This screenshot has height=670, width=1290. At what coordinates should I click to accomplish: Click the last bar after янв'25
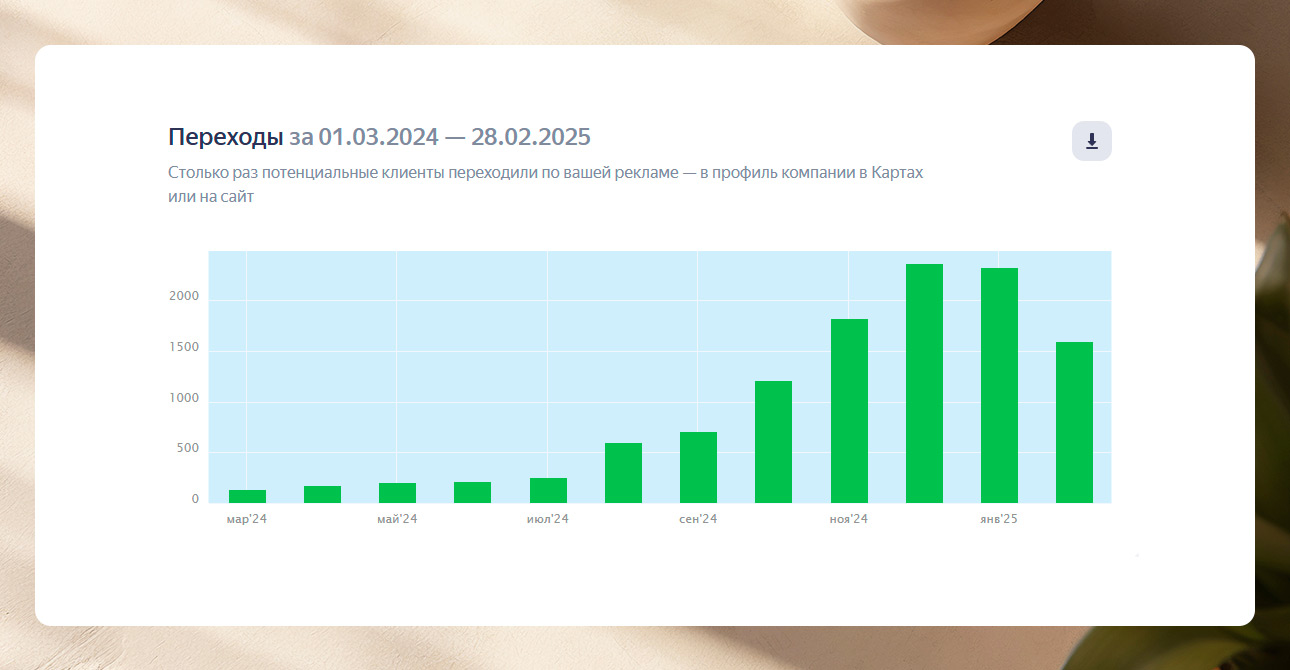pyautogui.click(x=1074, y=422)
